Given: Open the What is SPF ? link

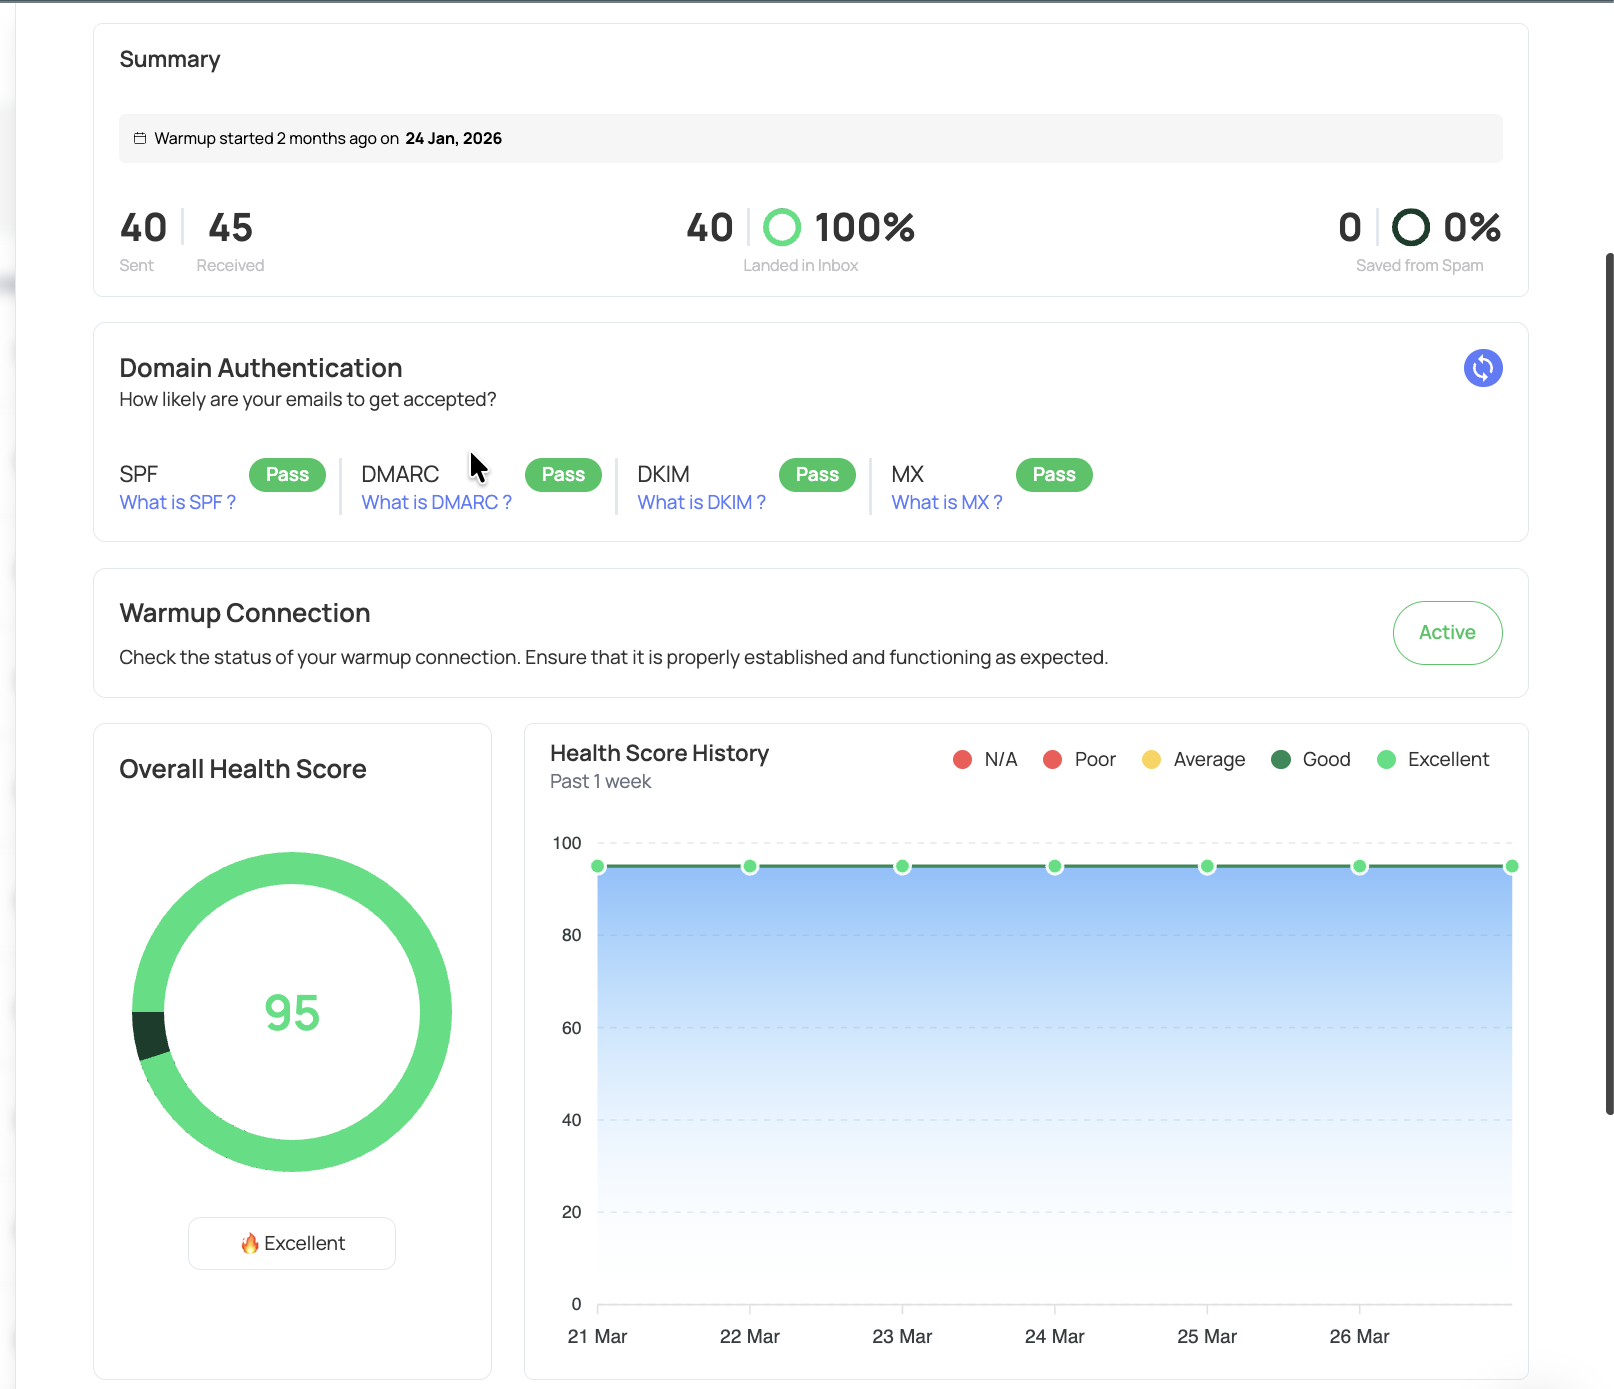Looking at the screenshot, I should (x=178, y=502).
